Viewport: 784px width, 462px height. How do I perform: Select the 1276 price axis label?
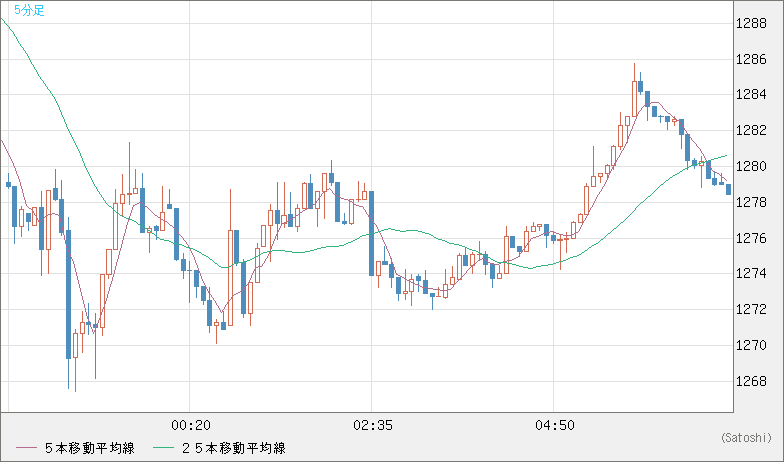751,238
